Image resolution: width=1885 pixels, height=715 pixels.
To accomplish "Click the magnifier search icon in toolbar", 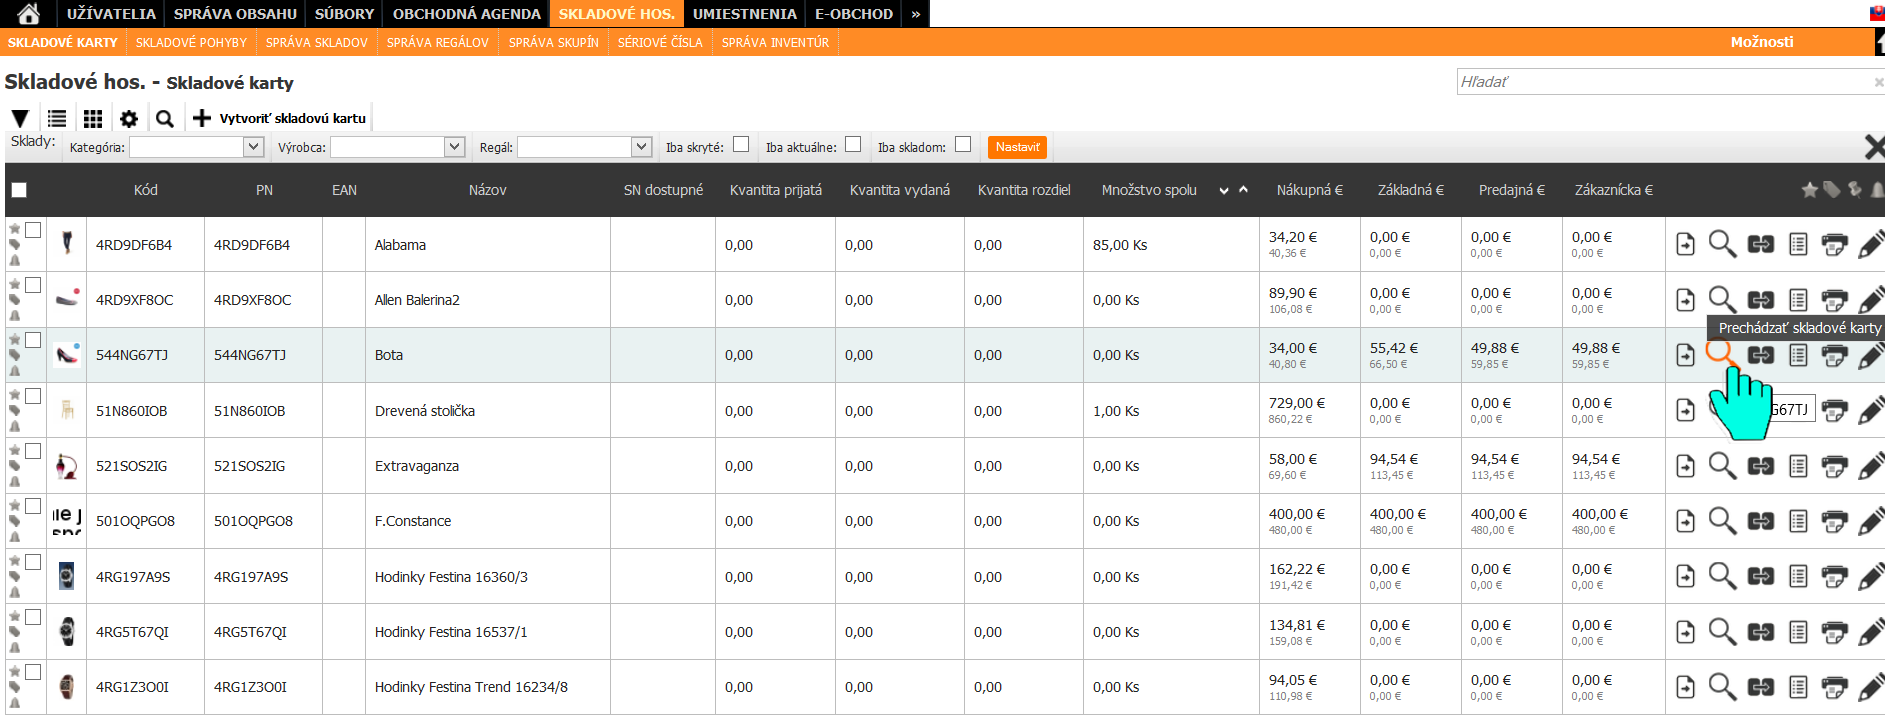I will [x=165, y=119].
